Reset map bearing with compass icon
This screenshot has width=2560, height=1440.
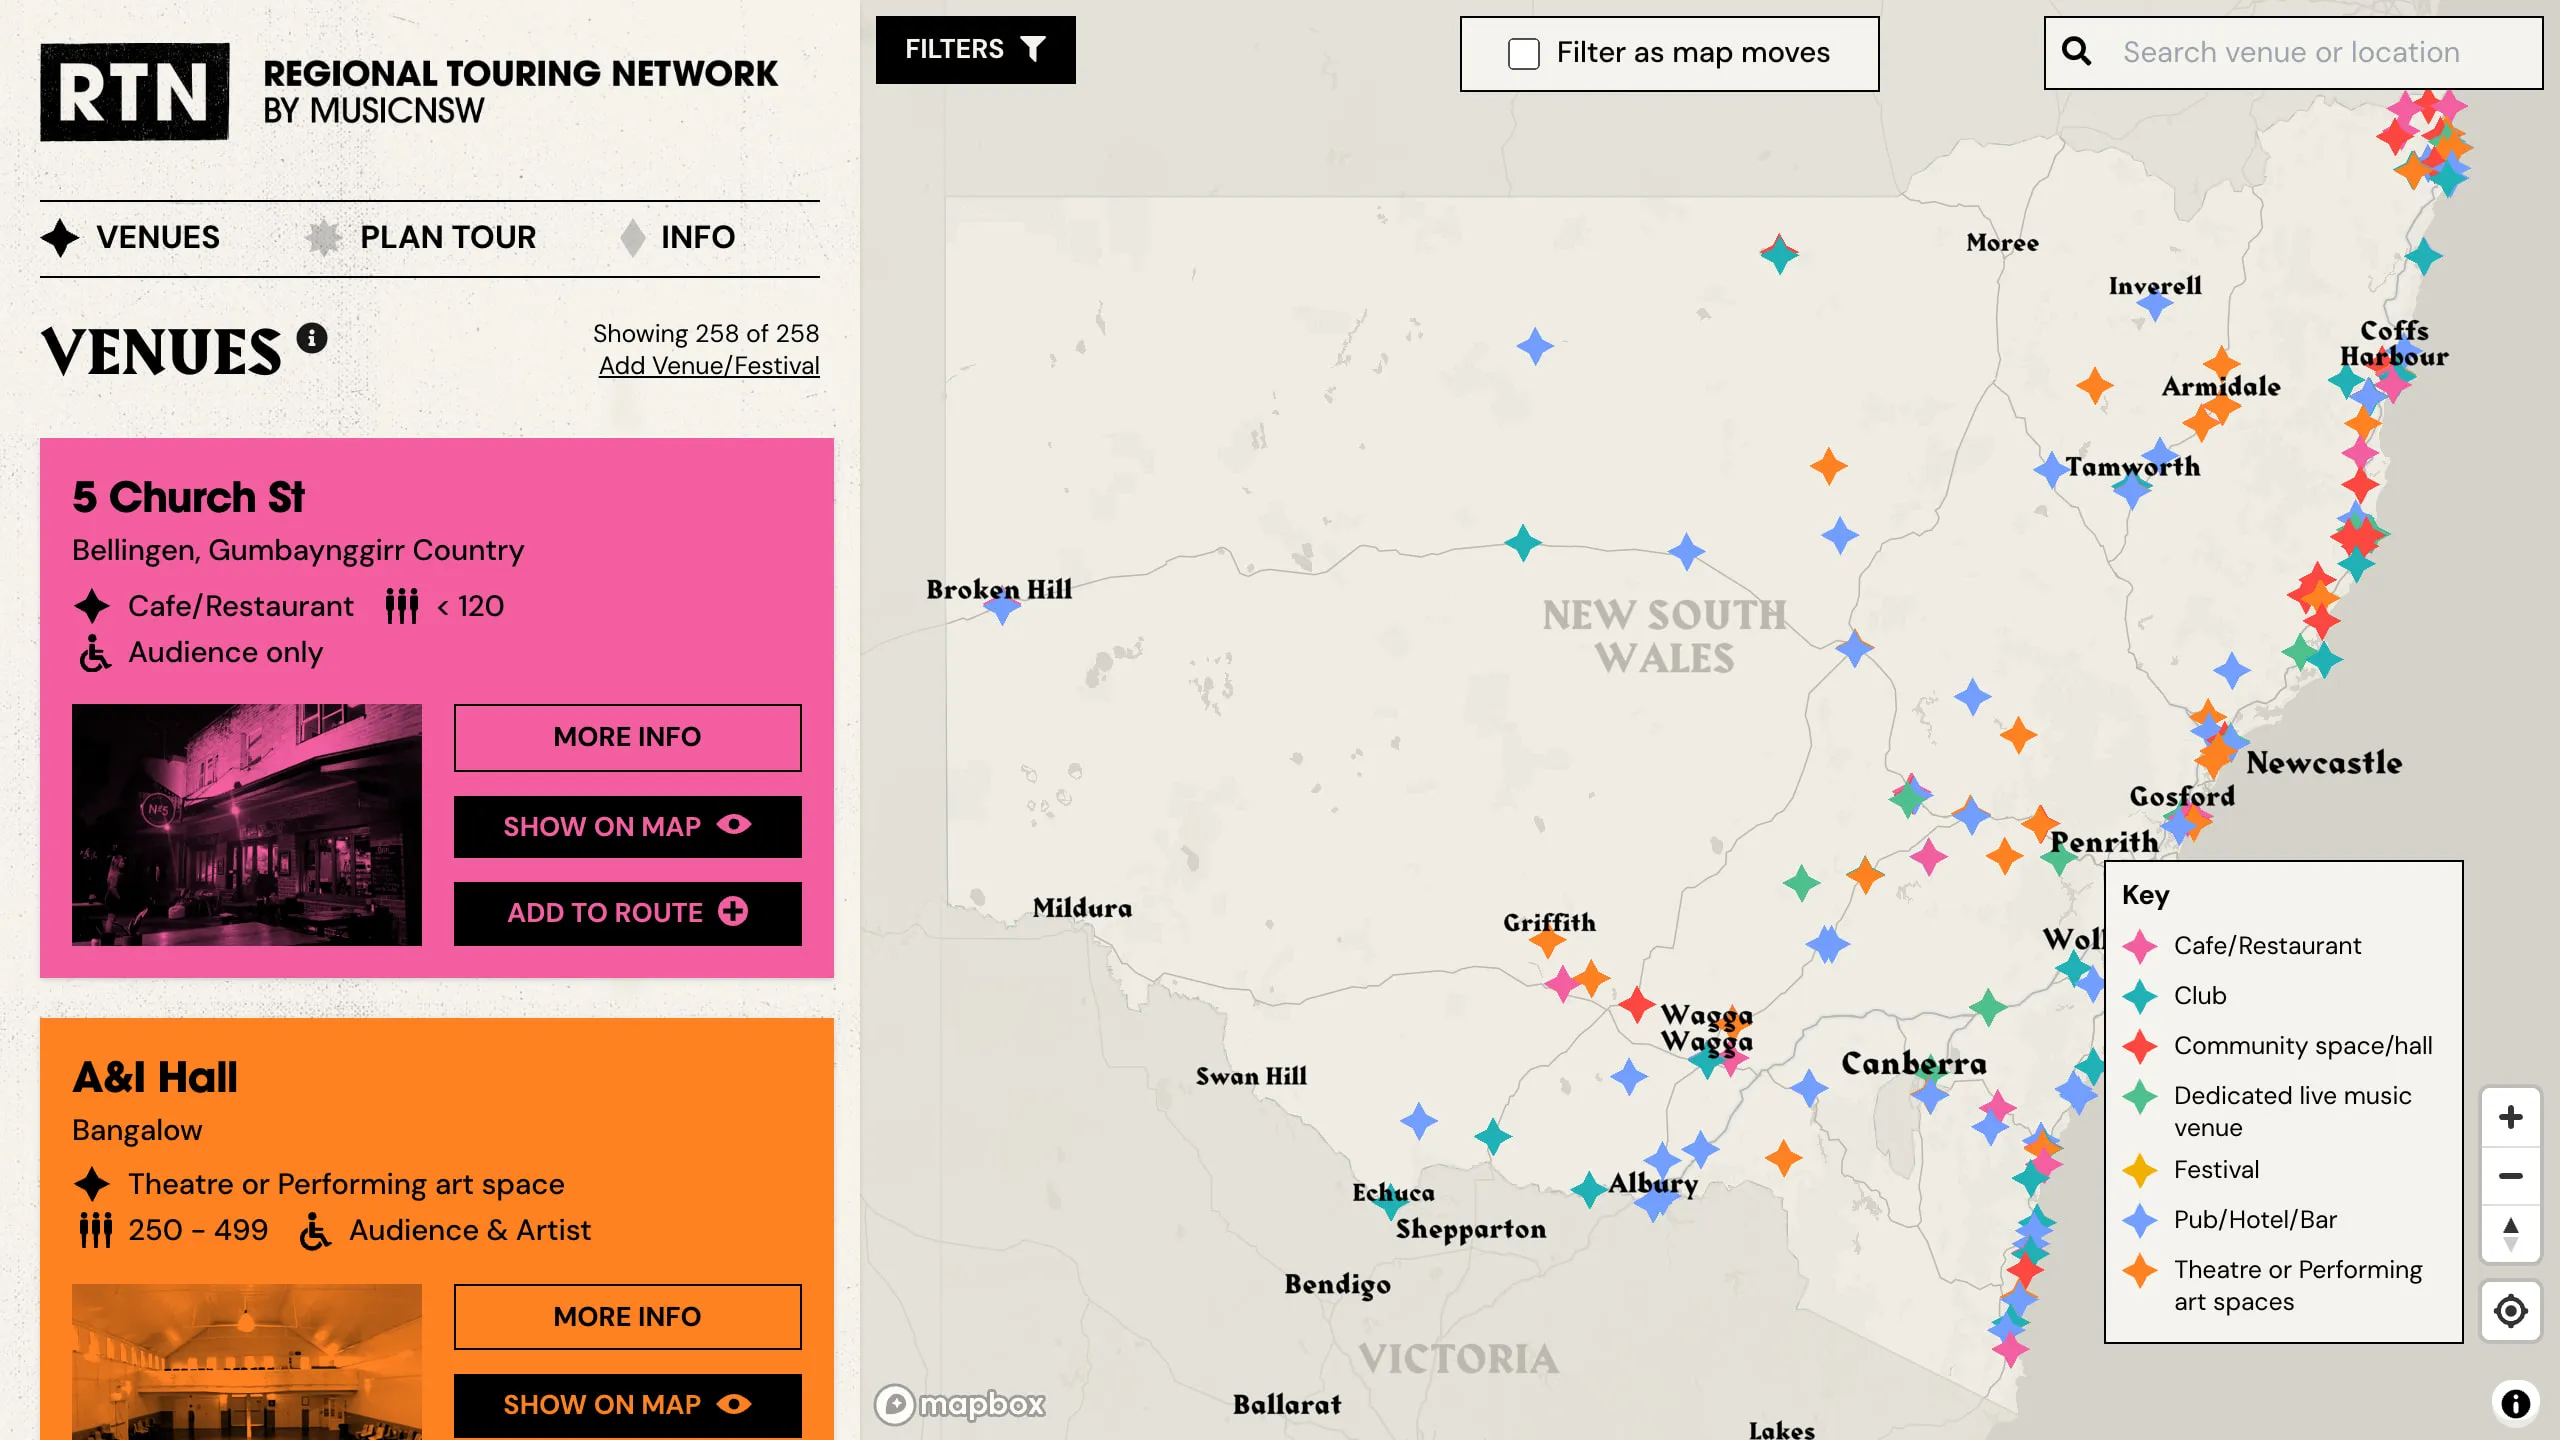[x=2510, y=1234]
